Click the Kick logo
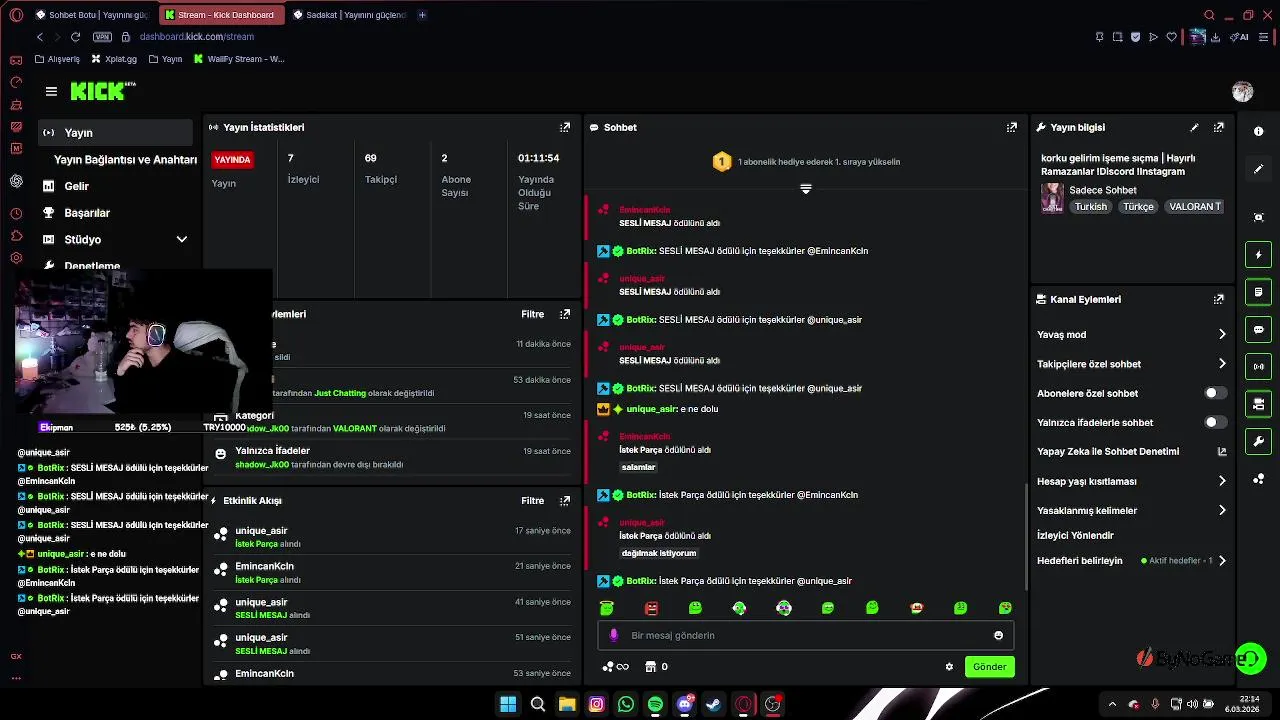Screen dimensions: 1280x720 coord(102,91)
